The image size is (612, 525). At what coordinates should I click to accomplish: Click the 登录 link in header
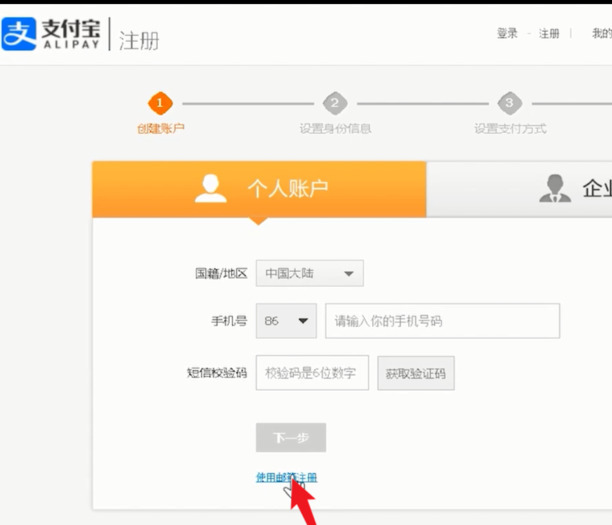coord(507,34)
